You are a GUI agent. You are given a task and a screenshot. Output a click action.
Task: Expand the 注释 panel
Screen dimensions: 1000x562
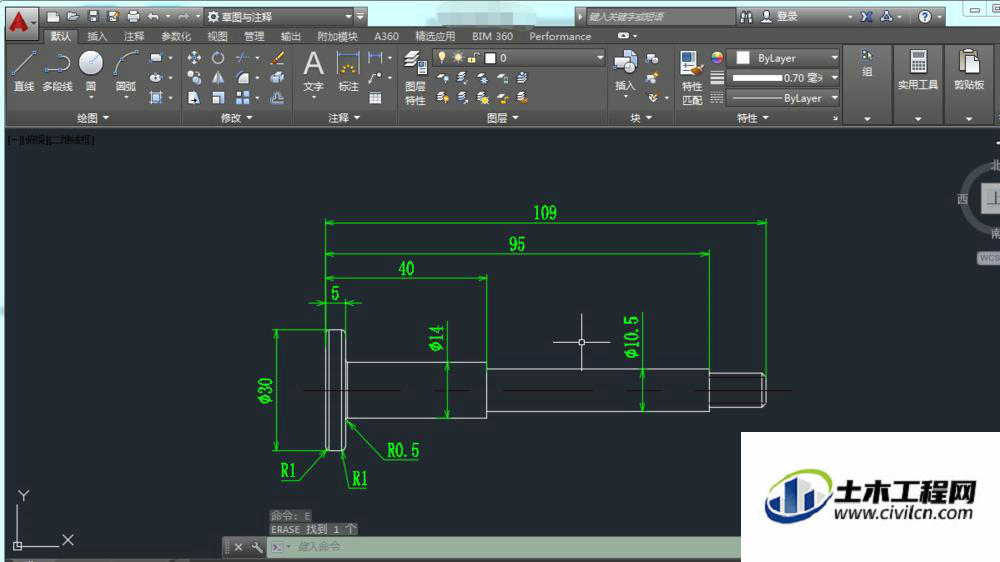[x=344, y=117]
